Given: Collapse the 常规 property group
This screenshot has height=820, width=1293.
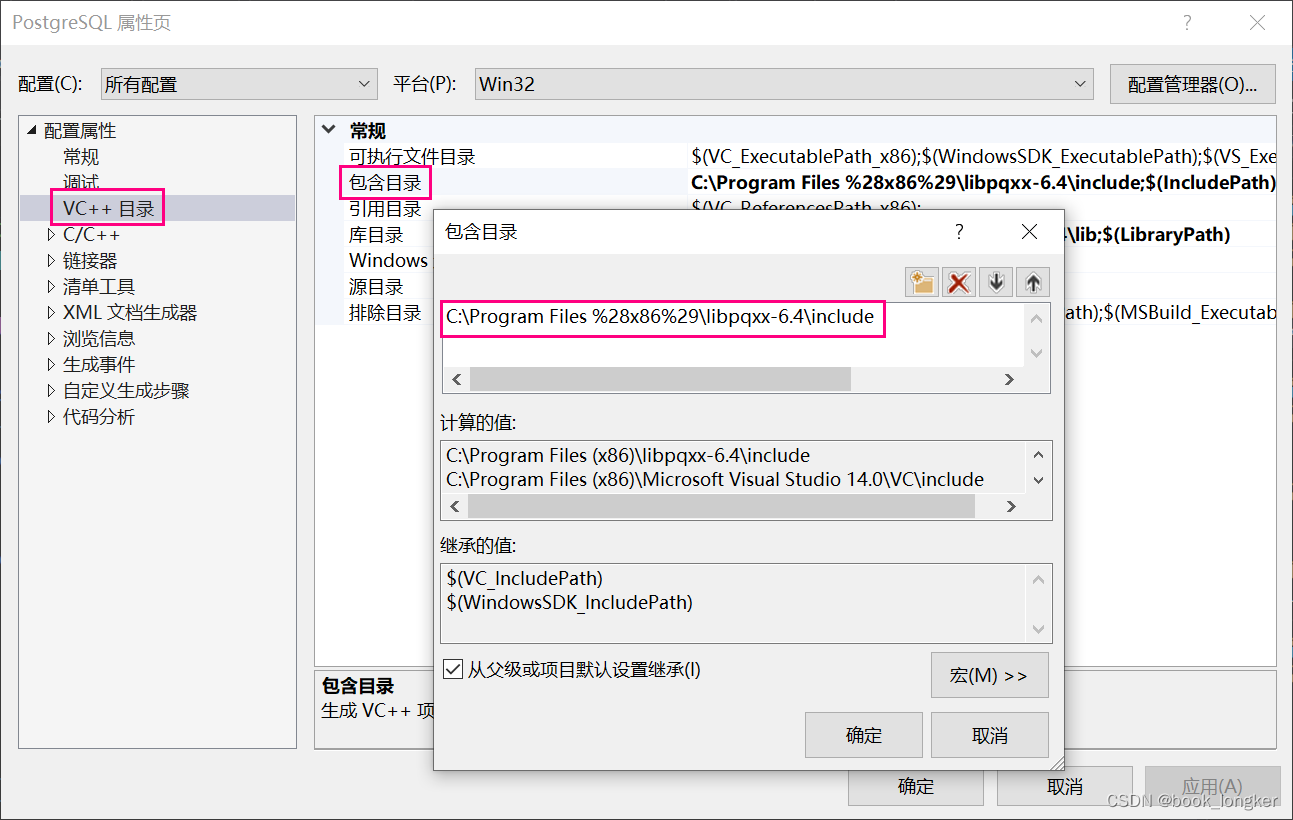Looking at the screenshot, I should [x=329, y=130].
